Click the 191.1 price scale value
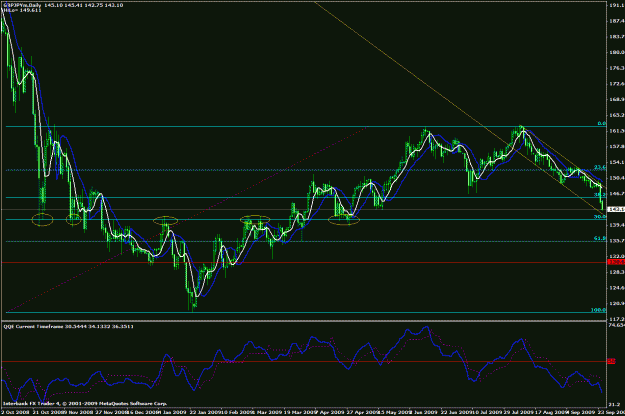Screen dimensions: 625x416 617,5
